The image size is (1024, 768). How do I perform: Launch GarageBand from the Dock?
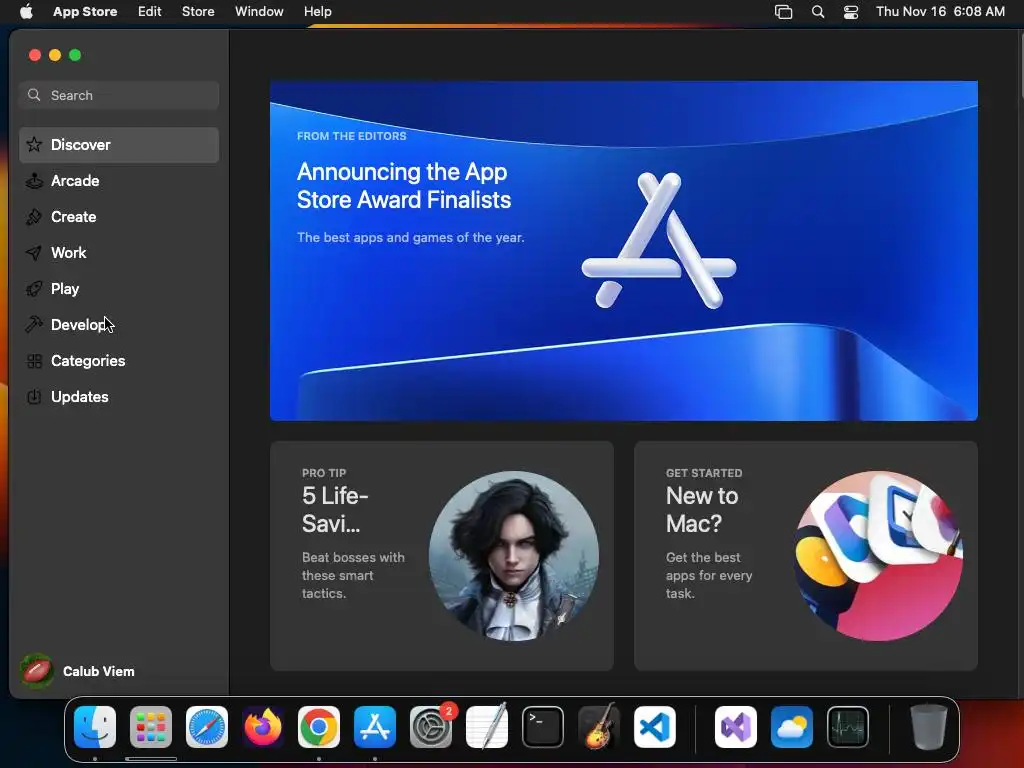point(599,727)
